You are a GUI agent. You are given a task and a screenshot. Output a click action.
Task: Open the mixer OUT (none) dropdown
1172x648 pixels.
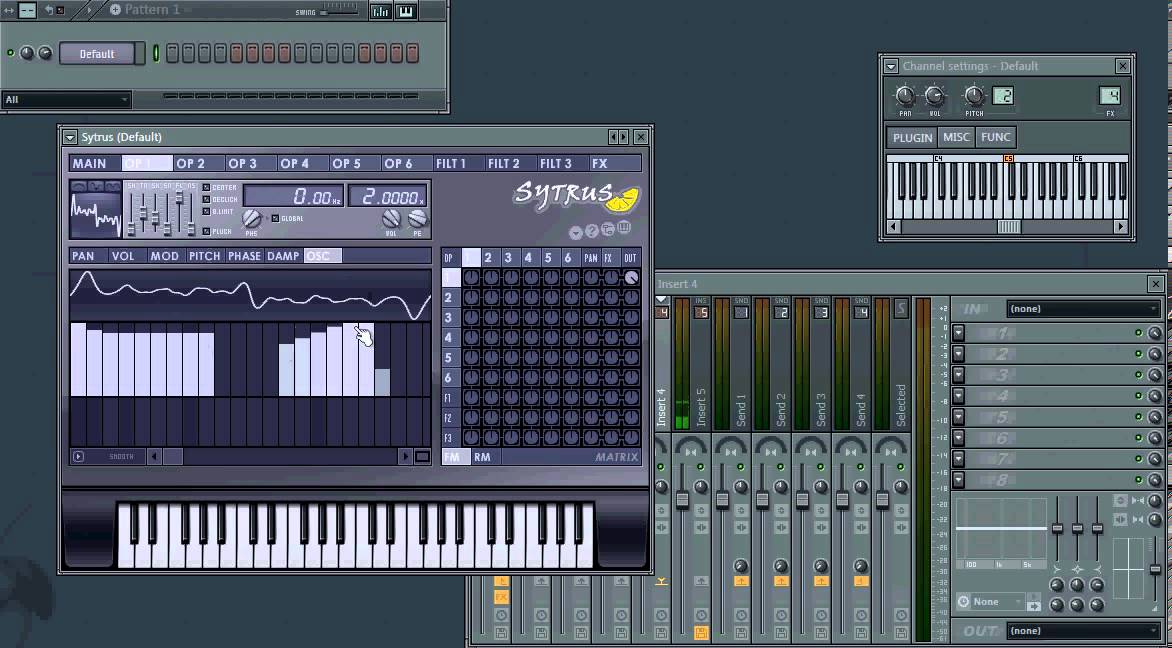(1083, 631)
